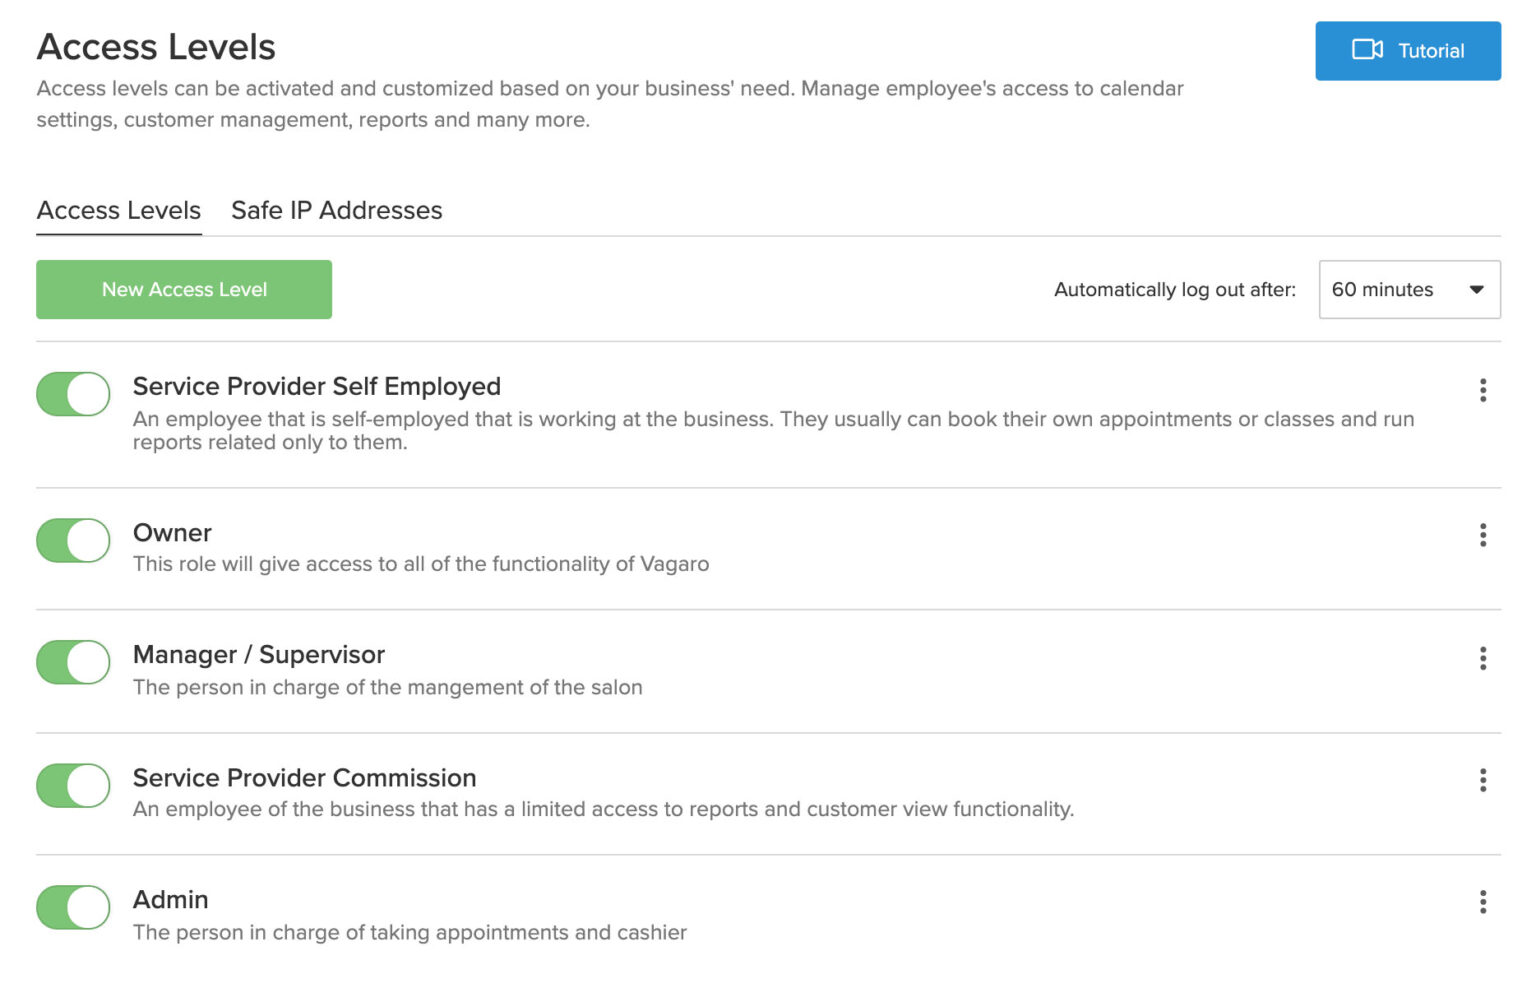Viewport: 1536px width, 1002px height.
Task: Click the Owner role title
Action: (172, 533)
